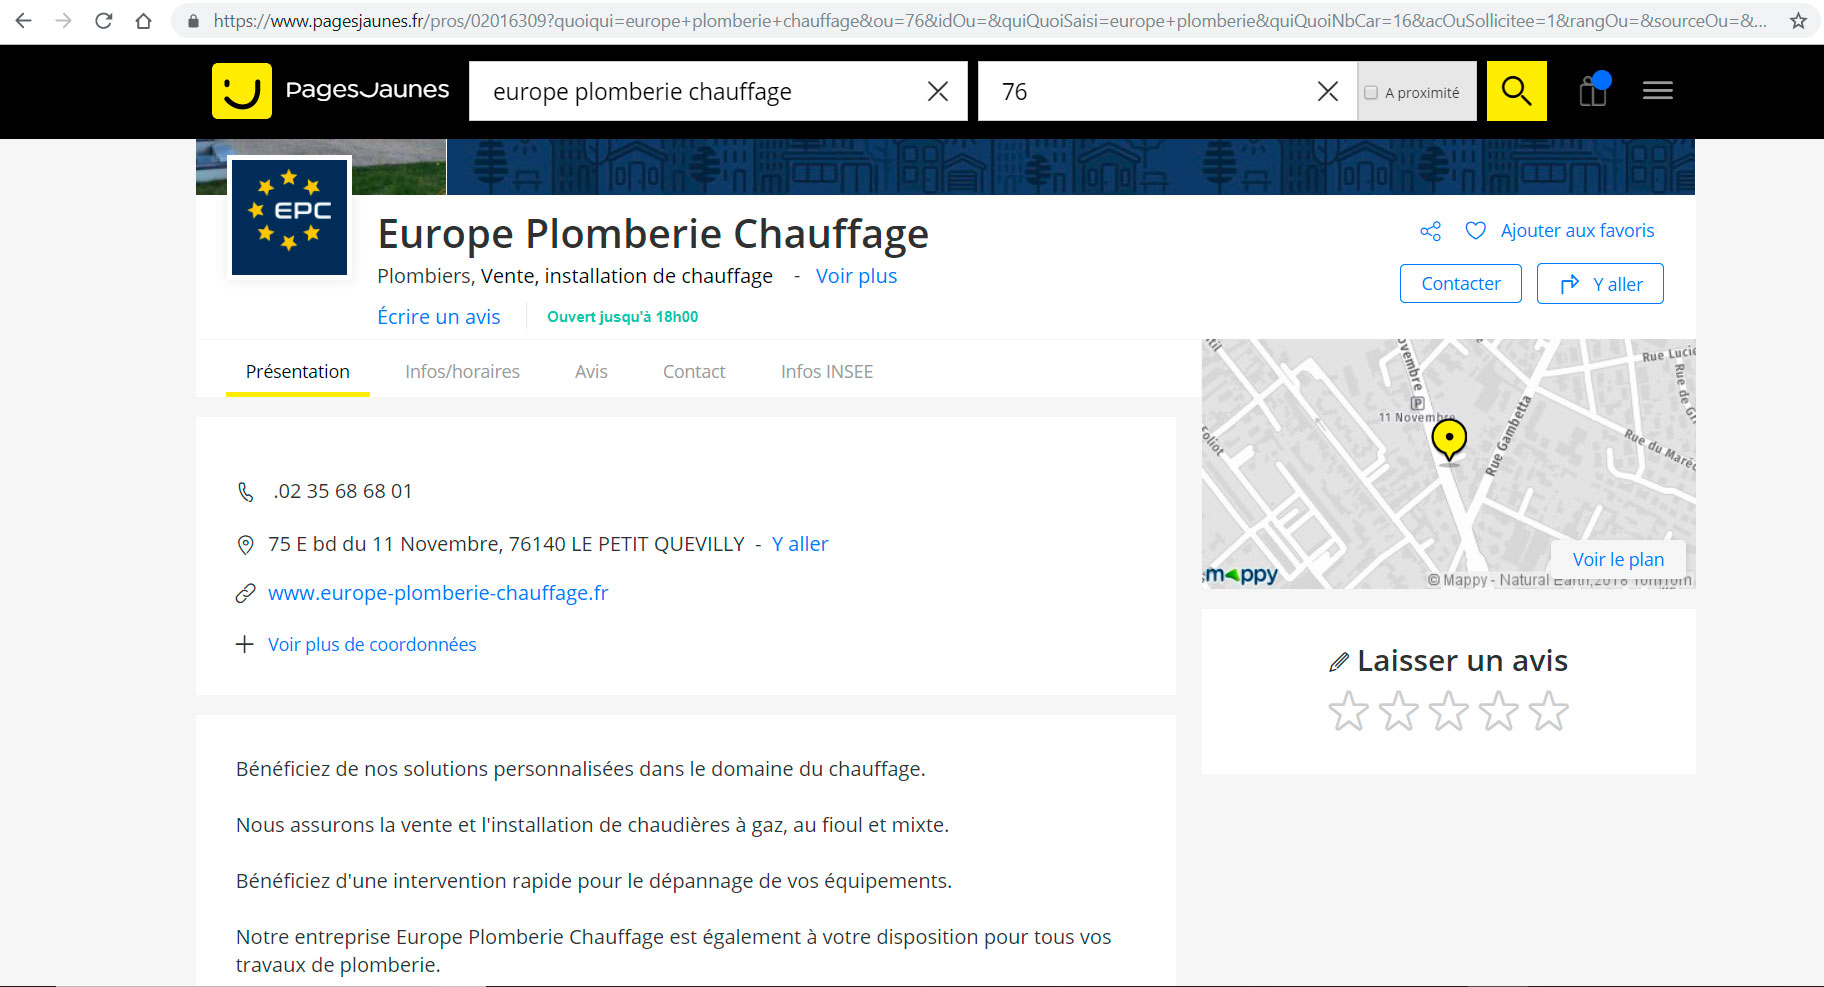
Task: Click 'Y aller' link after the address
Action: point(800,544)
